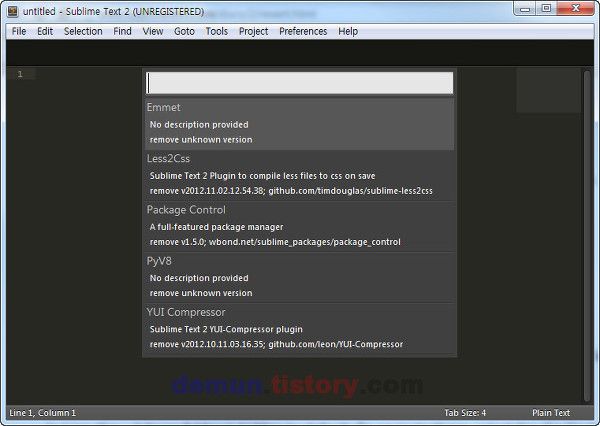600x426 pixels.
Task: Click Tab Size: 4 in status bar
Action: [x=465, y=413]
